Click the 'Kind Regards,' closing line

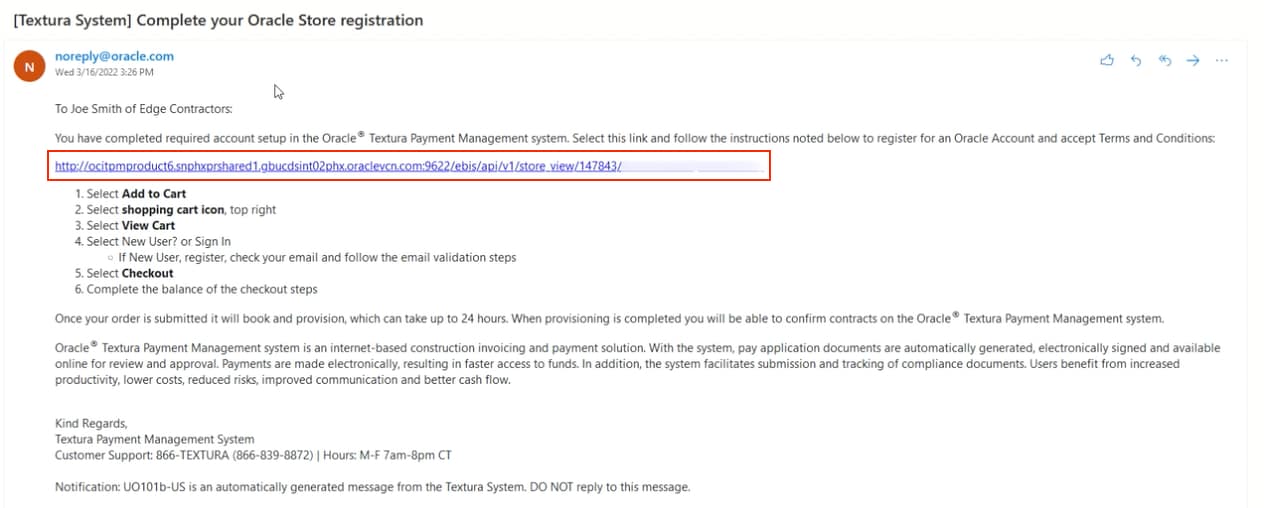91,423
